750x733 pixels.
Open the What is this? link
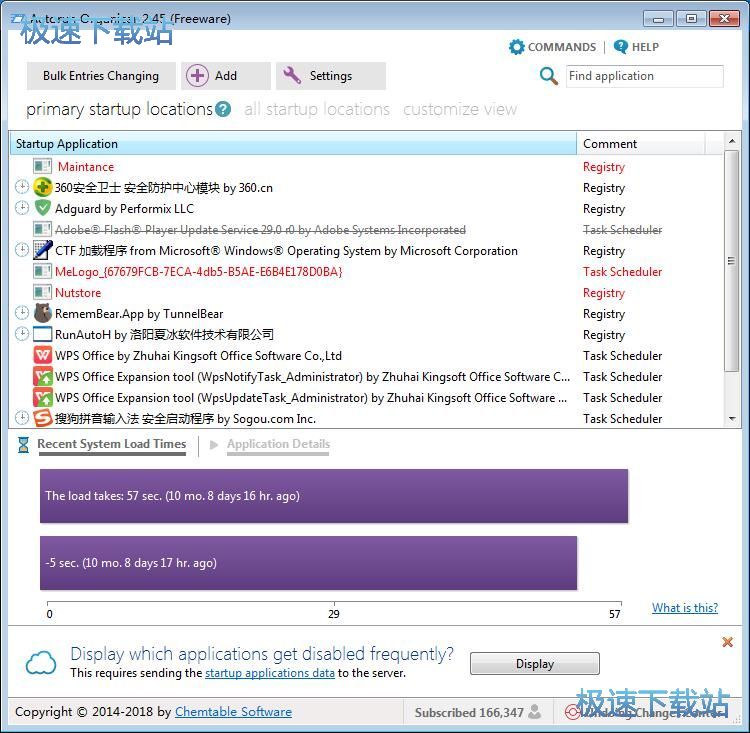point(685,608)
